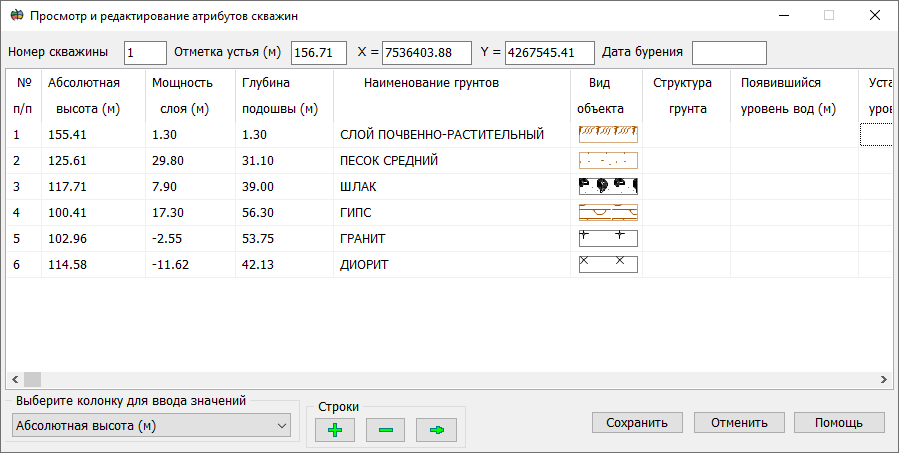Image resolution: width=899 pixels, height=453 pixels.
Task: Cancel editing with Отменить
Action: [739, 423]
